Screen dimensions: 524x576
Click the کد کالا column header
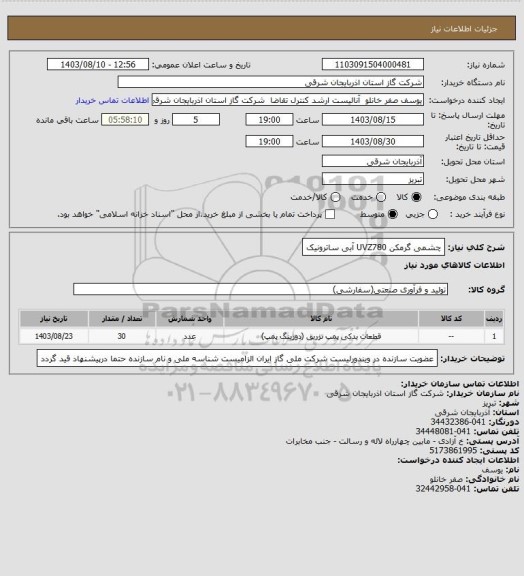tap(451, 318)
